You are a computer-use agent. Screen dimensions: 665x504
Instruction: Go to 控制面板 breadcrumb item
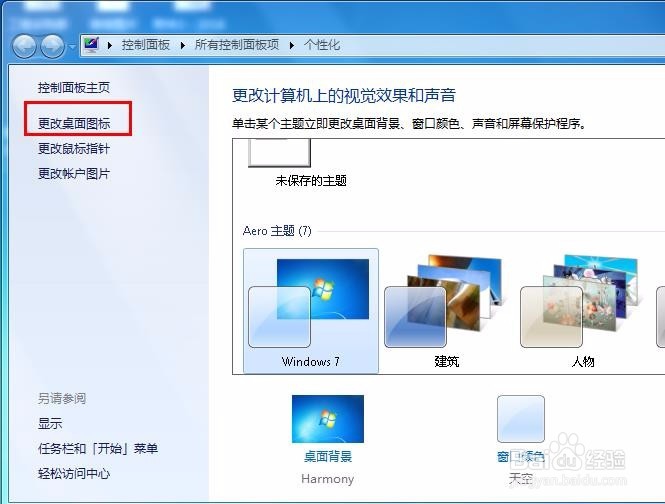point(145,45)
